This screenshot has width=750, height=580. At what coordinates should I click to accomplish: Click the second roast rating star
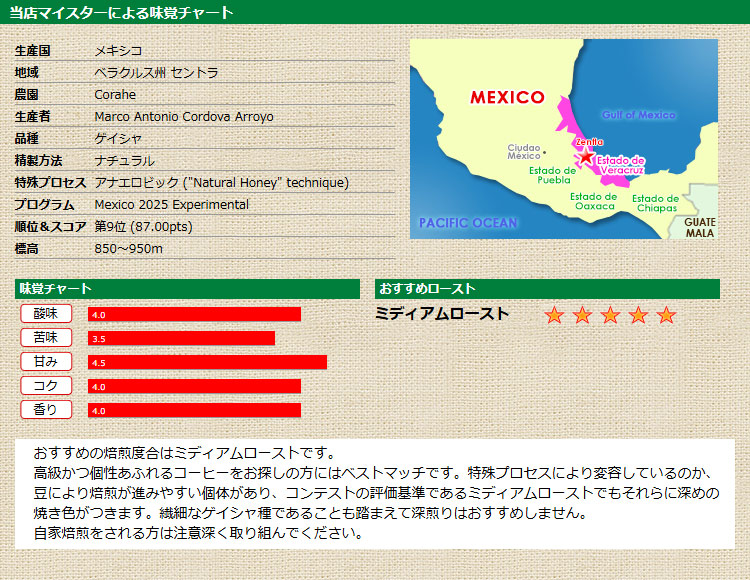pos(582,316)
